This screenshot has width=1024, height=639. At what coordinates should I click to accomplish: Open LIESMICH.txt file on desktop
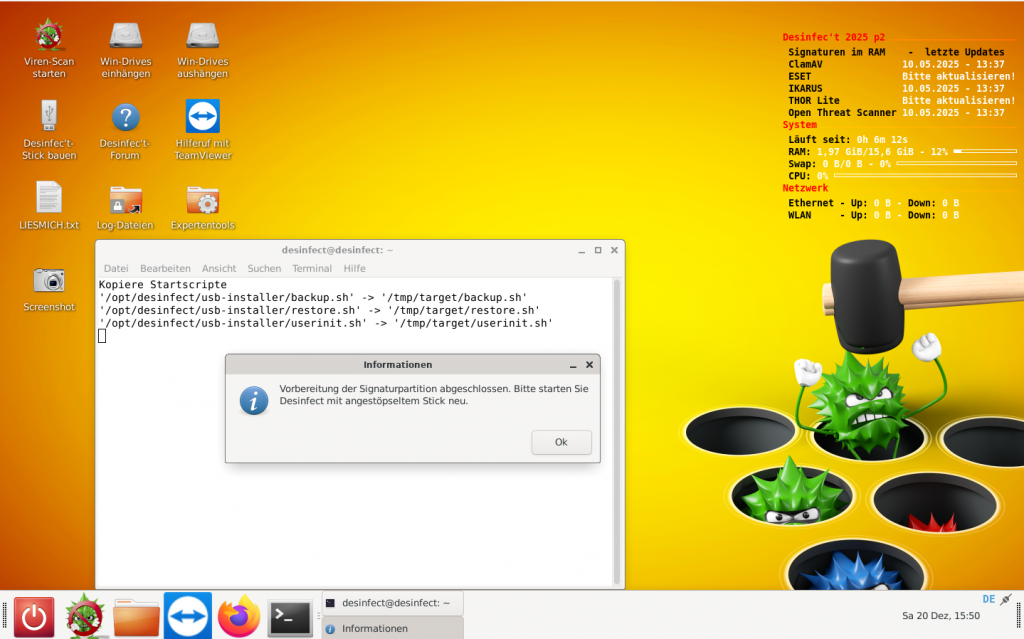[48, 198]
